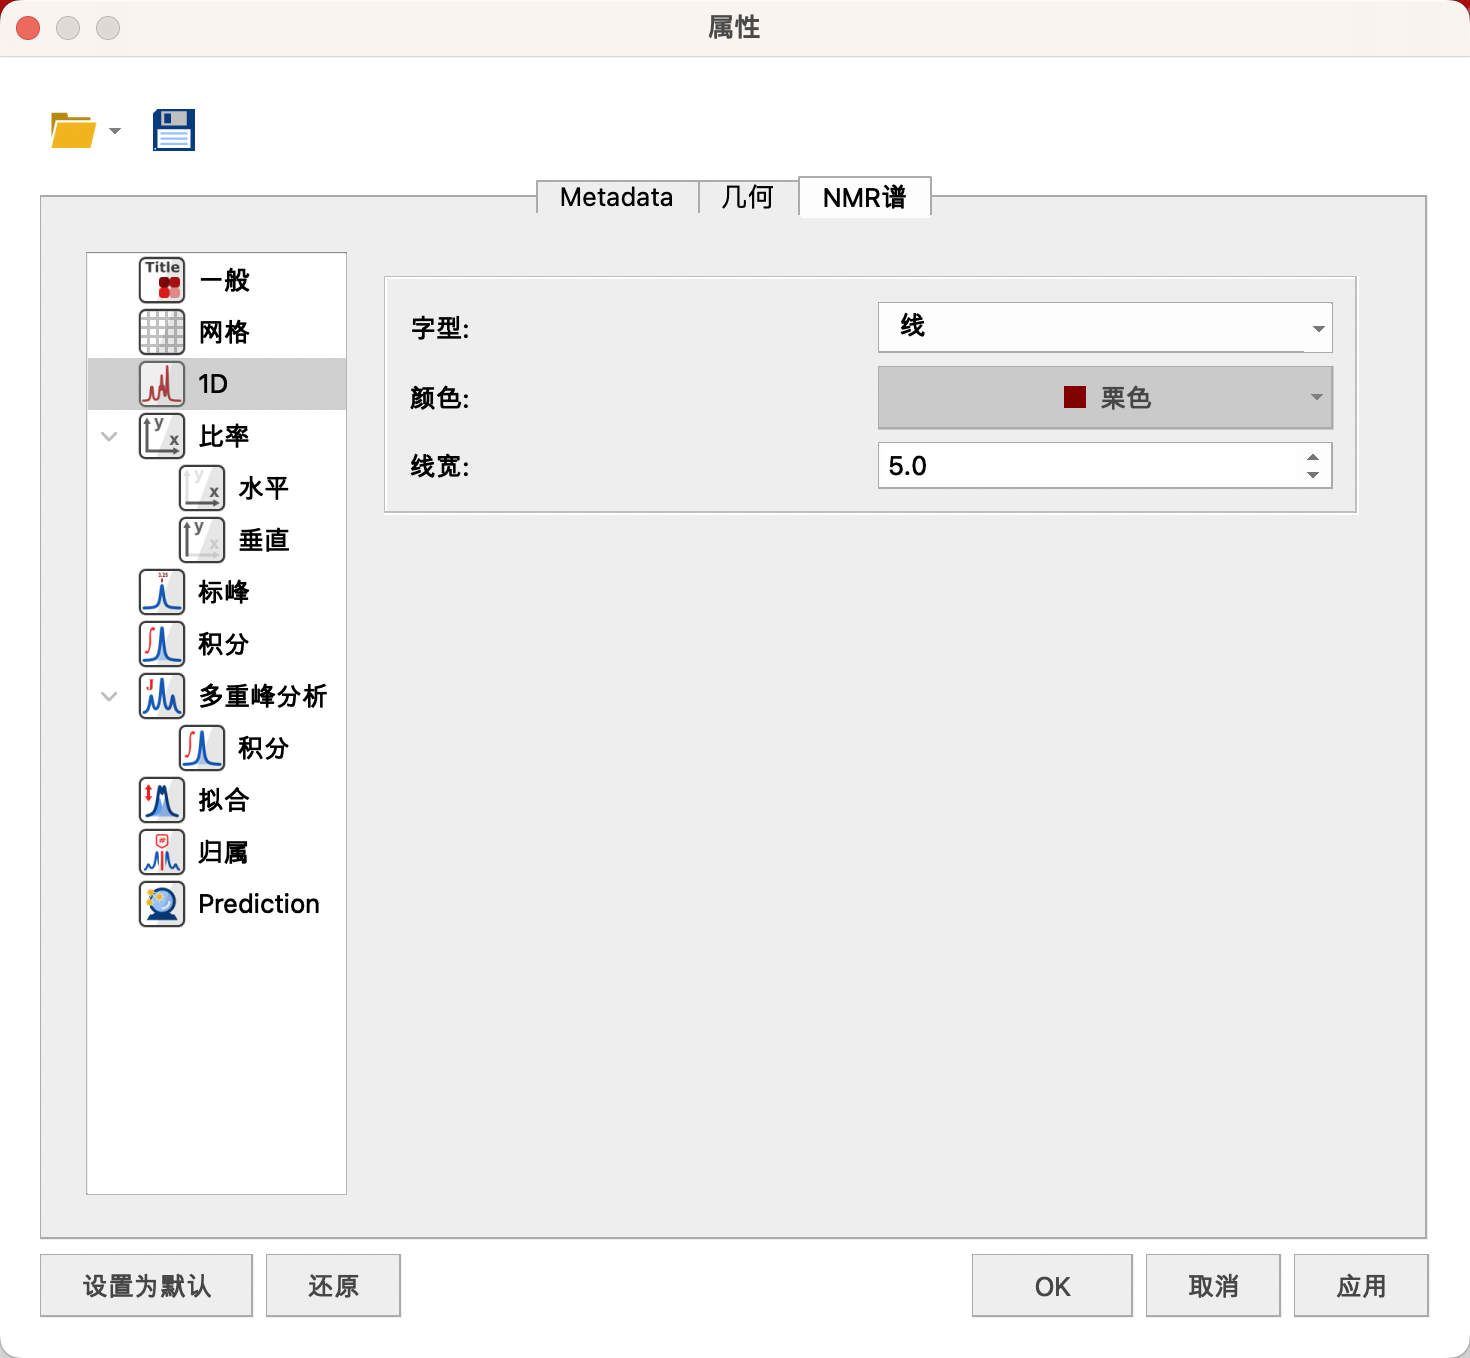This screenshot has height=1358, width=1470.
Task: Open the folder icon's dropdown arrow
Action: [115, 131]
